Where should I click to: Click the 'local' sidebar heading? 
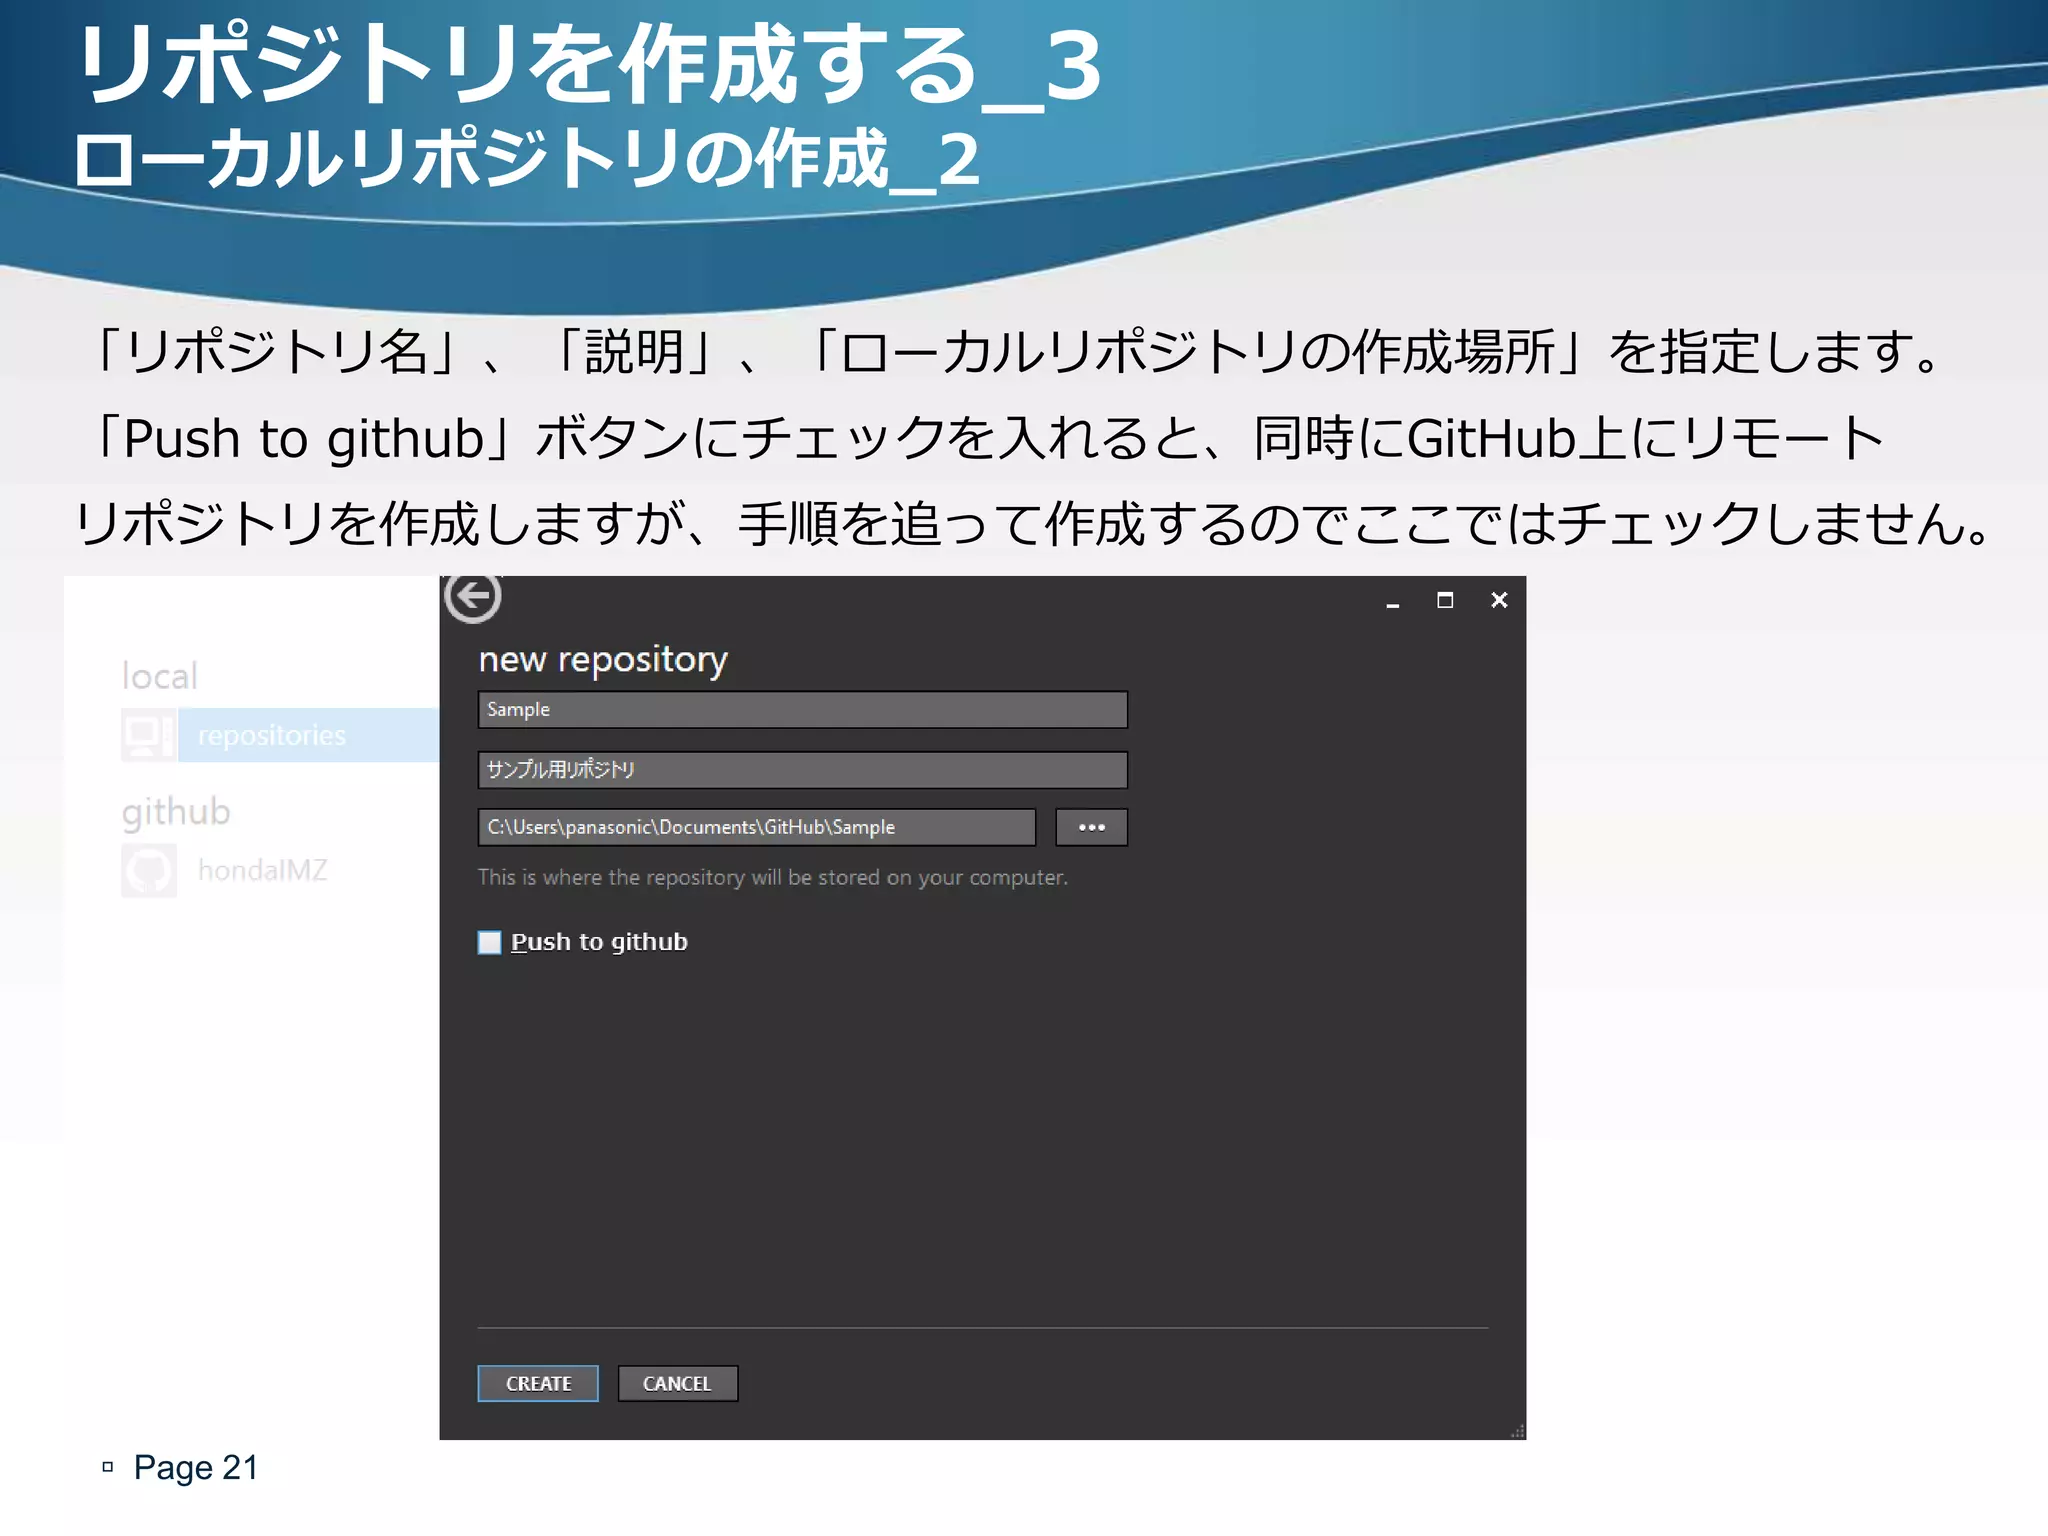point(160,676)
